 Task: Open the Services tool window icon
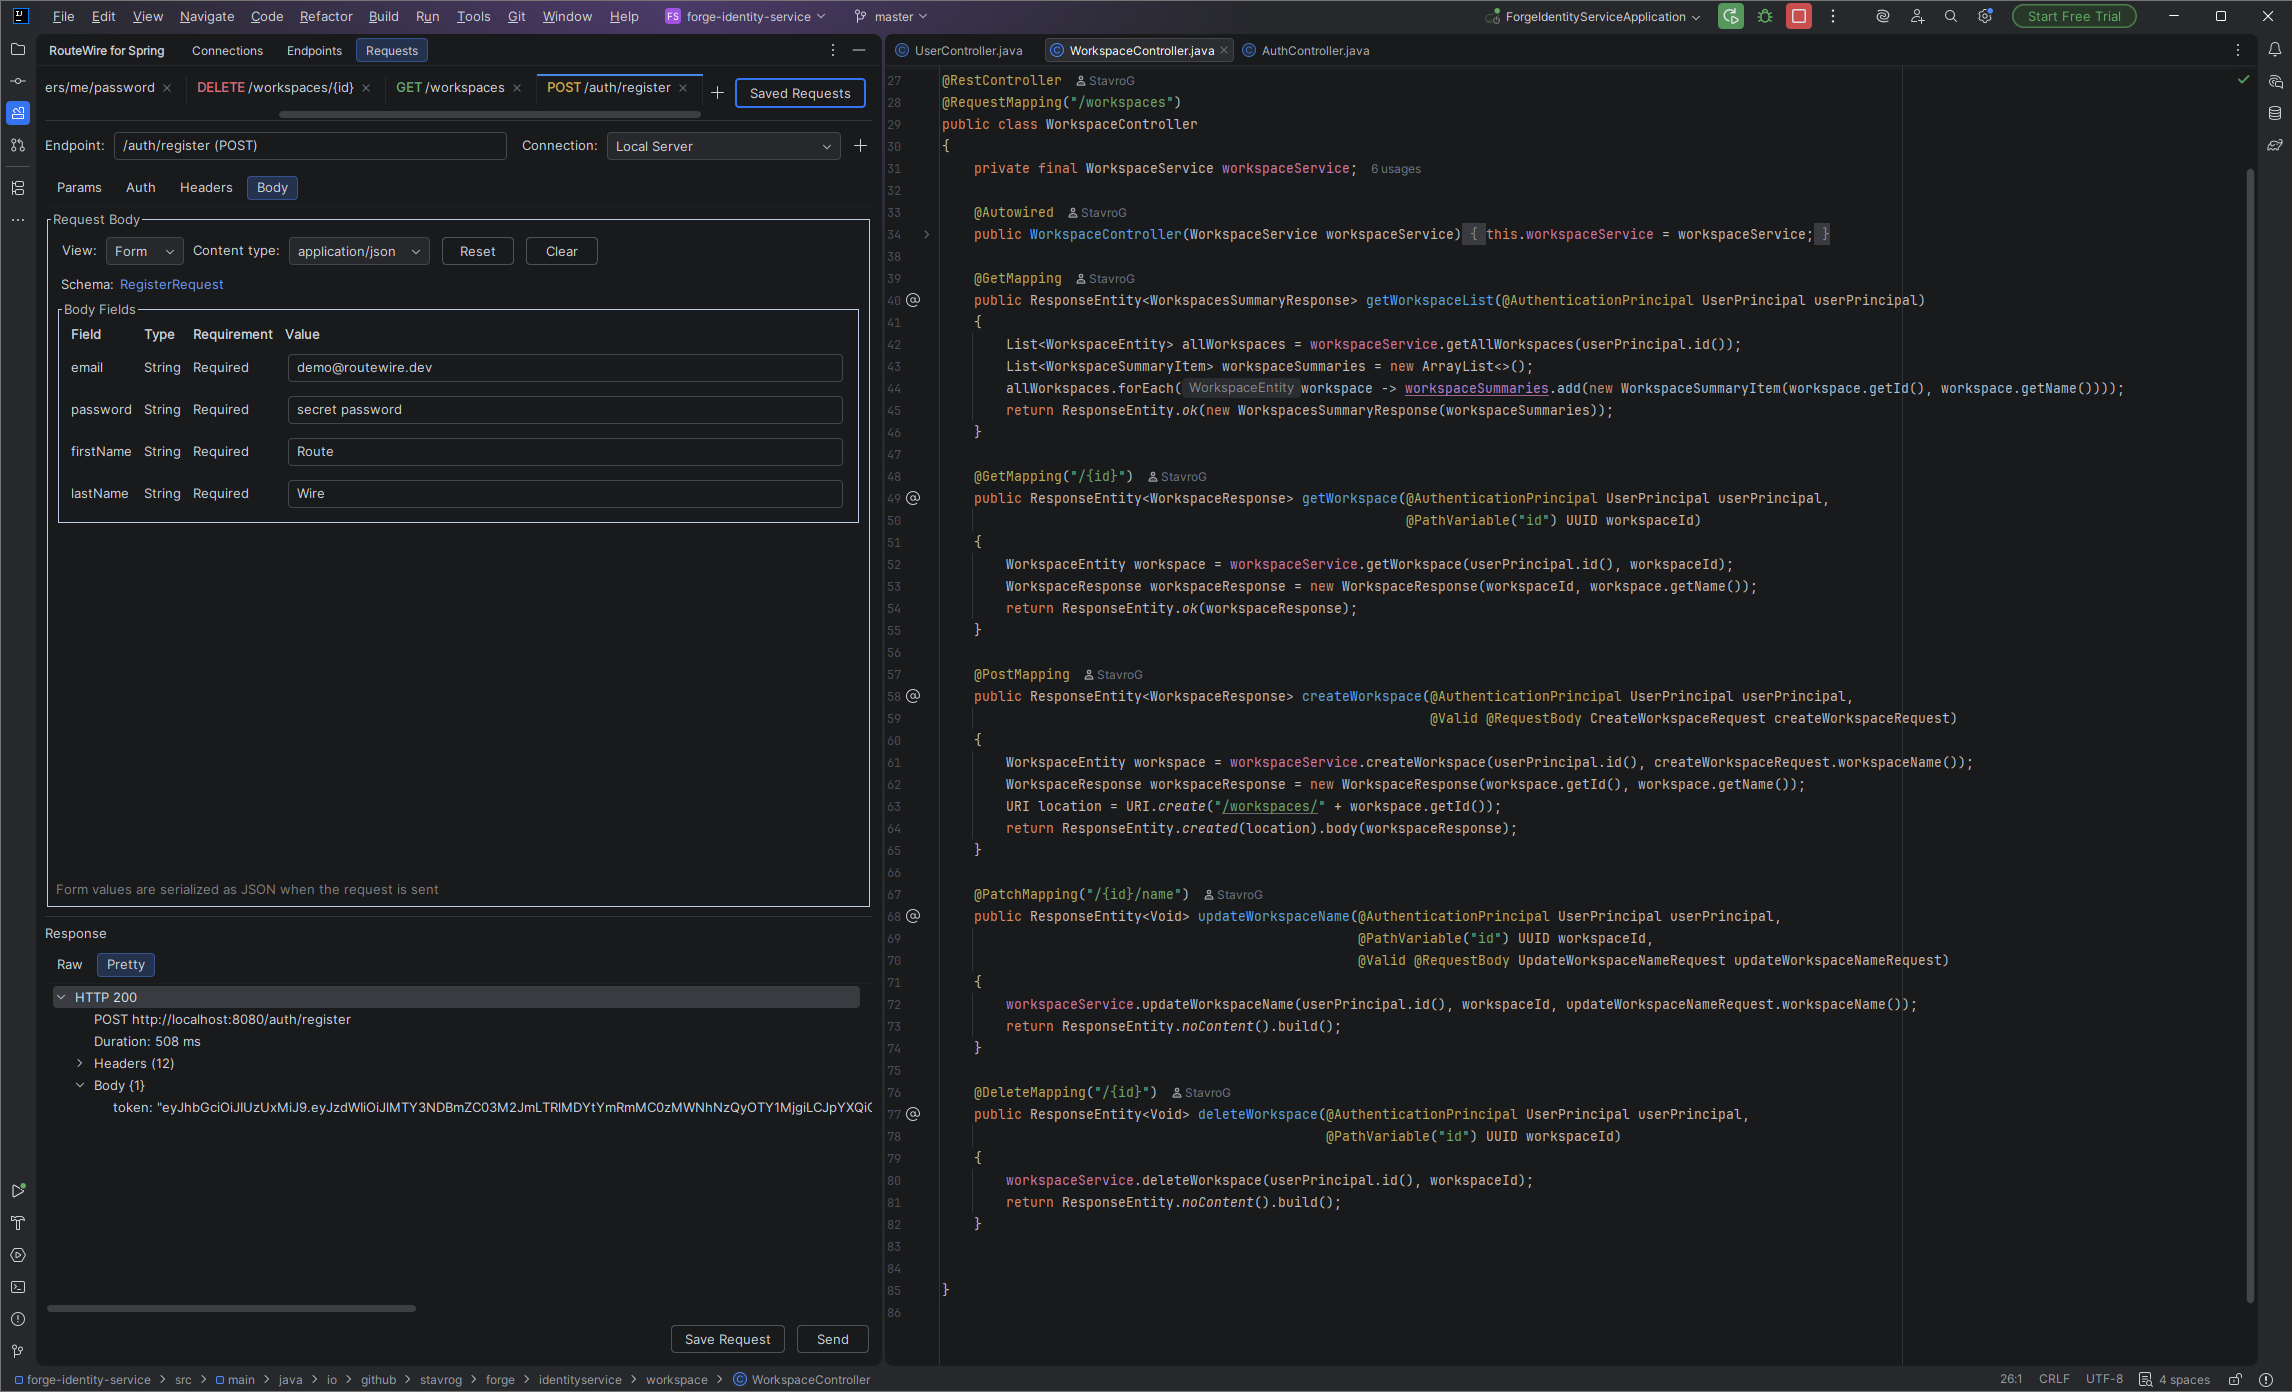pyautogui.click(x=17, y=1255)
